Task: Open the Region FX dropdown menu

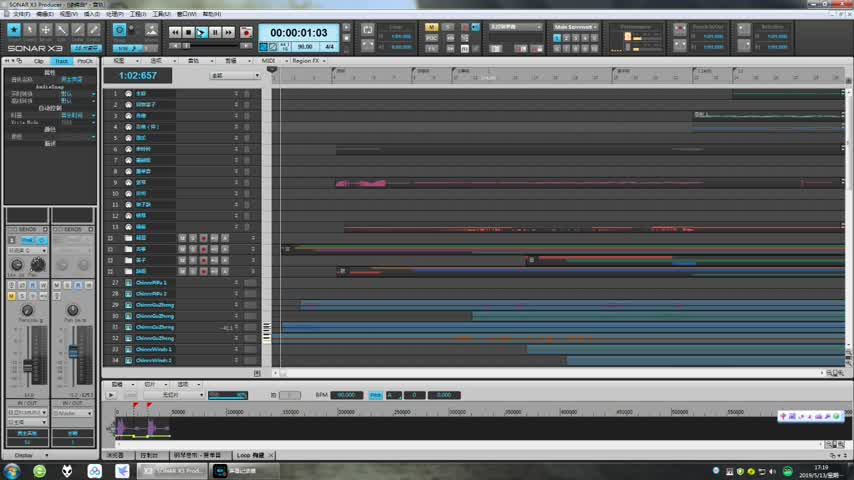Action: click(x=306, y=61)
